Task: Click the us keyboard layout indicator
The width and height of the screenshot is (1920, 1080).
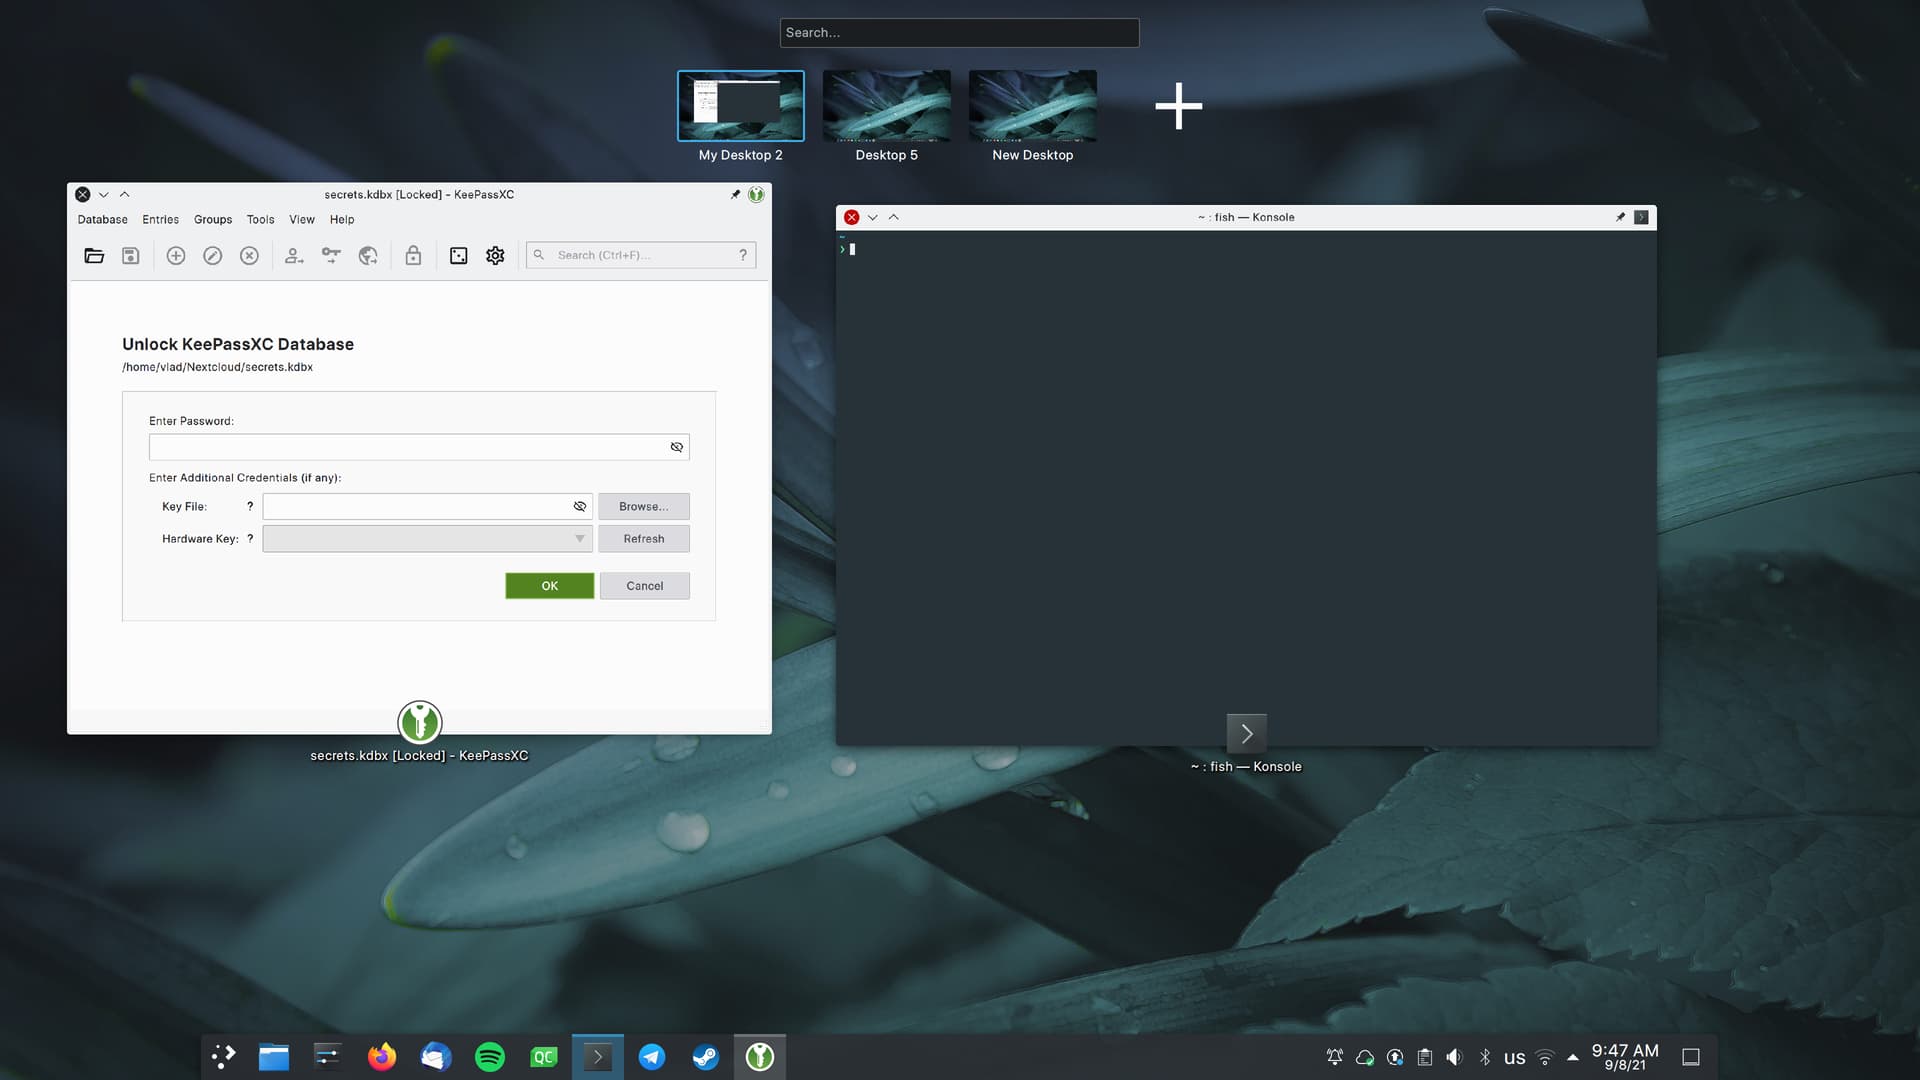Action: pos(1515,1058)
